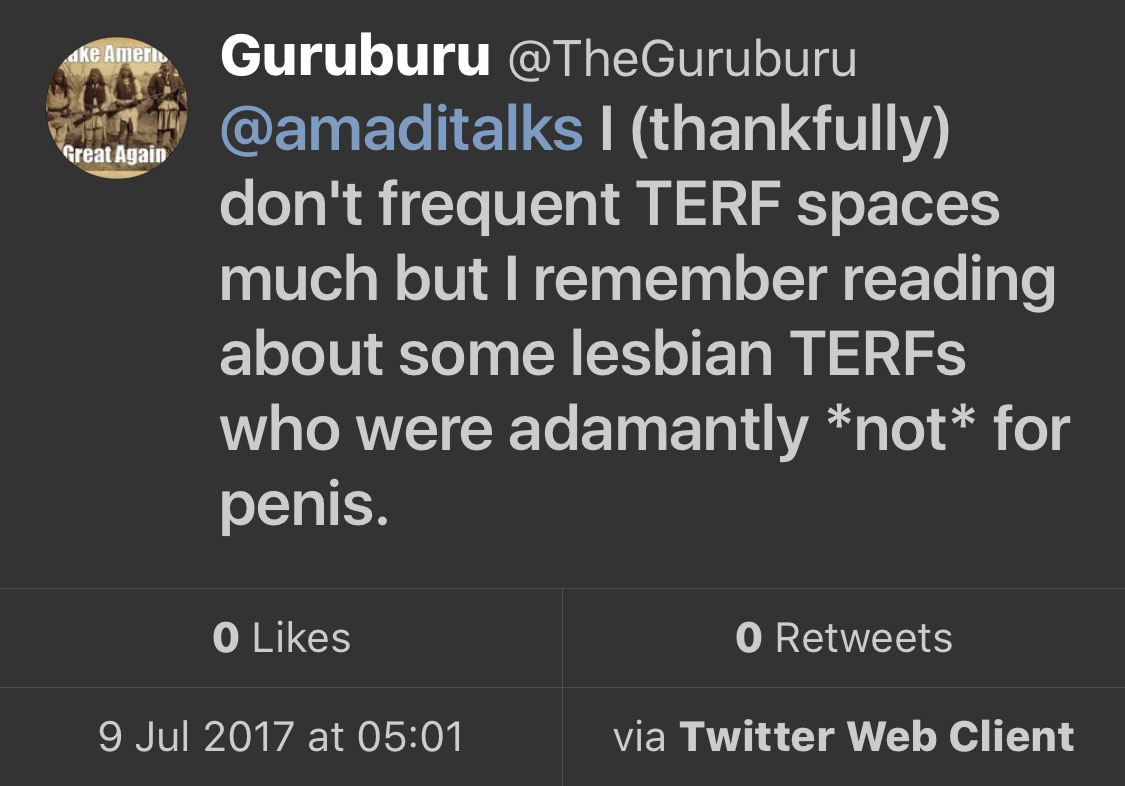Select the via Twitter Web Client label
1125x786 pixels.
(x=843, y=737)
